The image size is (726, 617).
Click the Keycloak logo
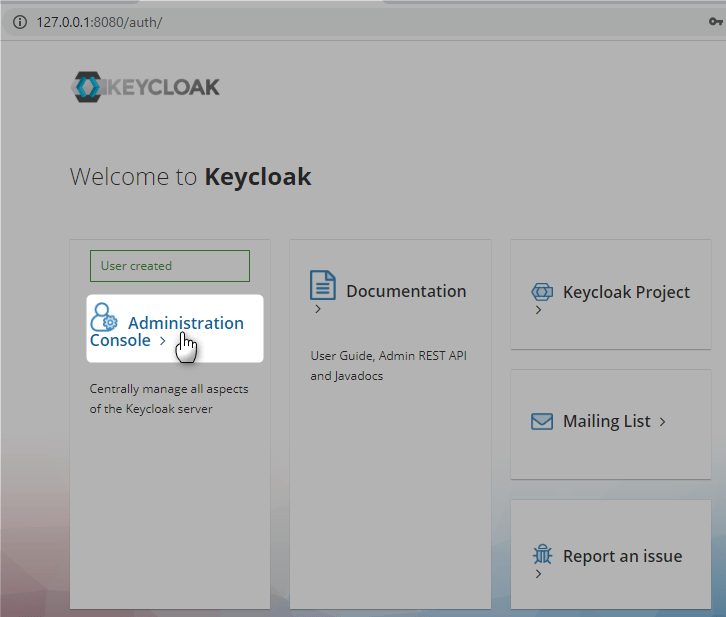pos(145,87)
